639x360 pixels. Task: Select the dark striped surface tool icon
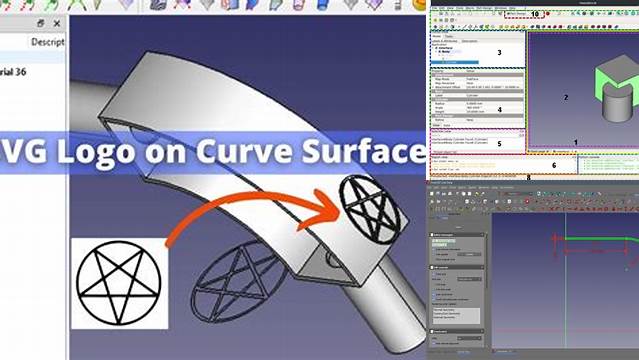click(158, 4)
